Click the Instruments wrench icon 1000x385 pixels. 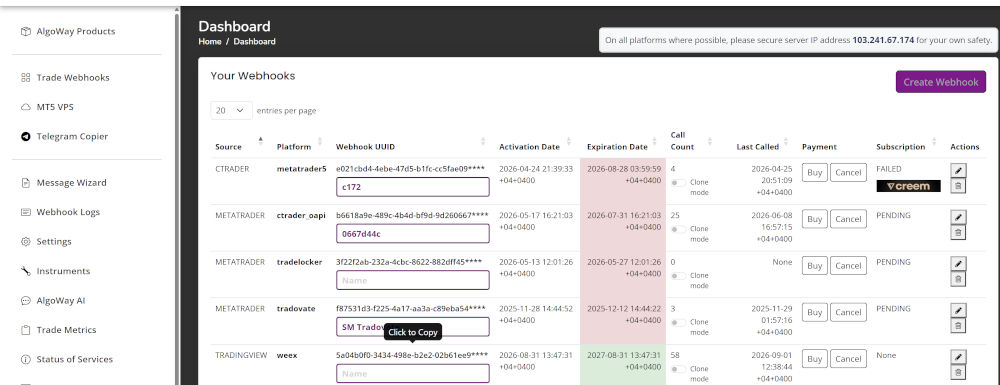(x=26, y=271)
